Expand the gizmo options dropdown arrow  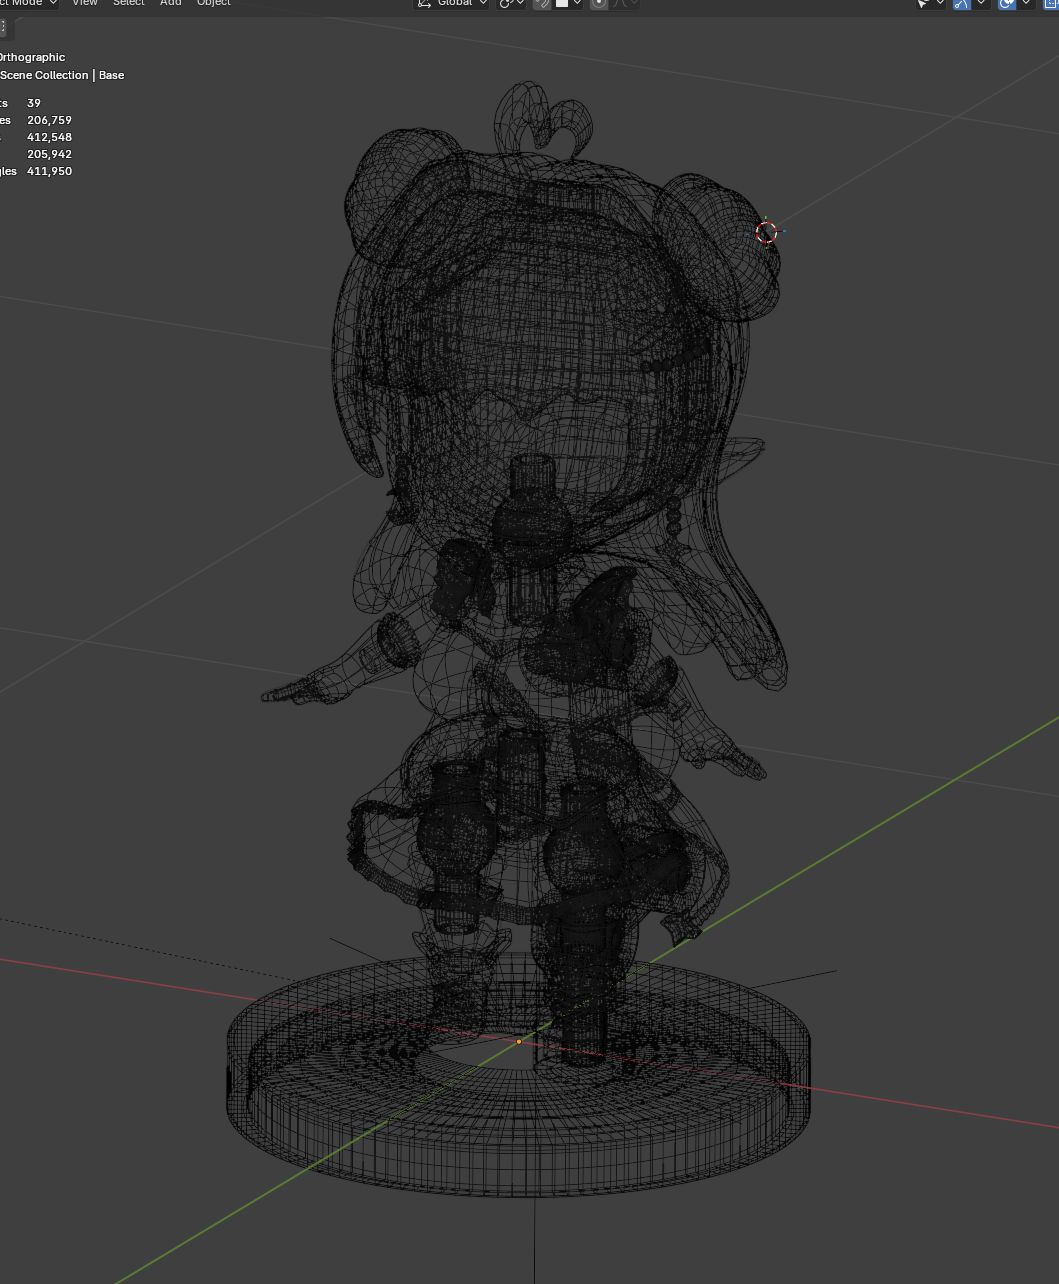pos(981,3)
